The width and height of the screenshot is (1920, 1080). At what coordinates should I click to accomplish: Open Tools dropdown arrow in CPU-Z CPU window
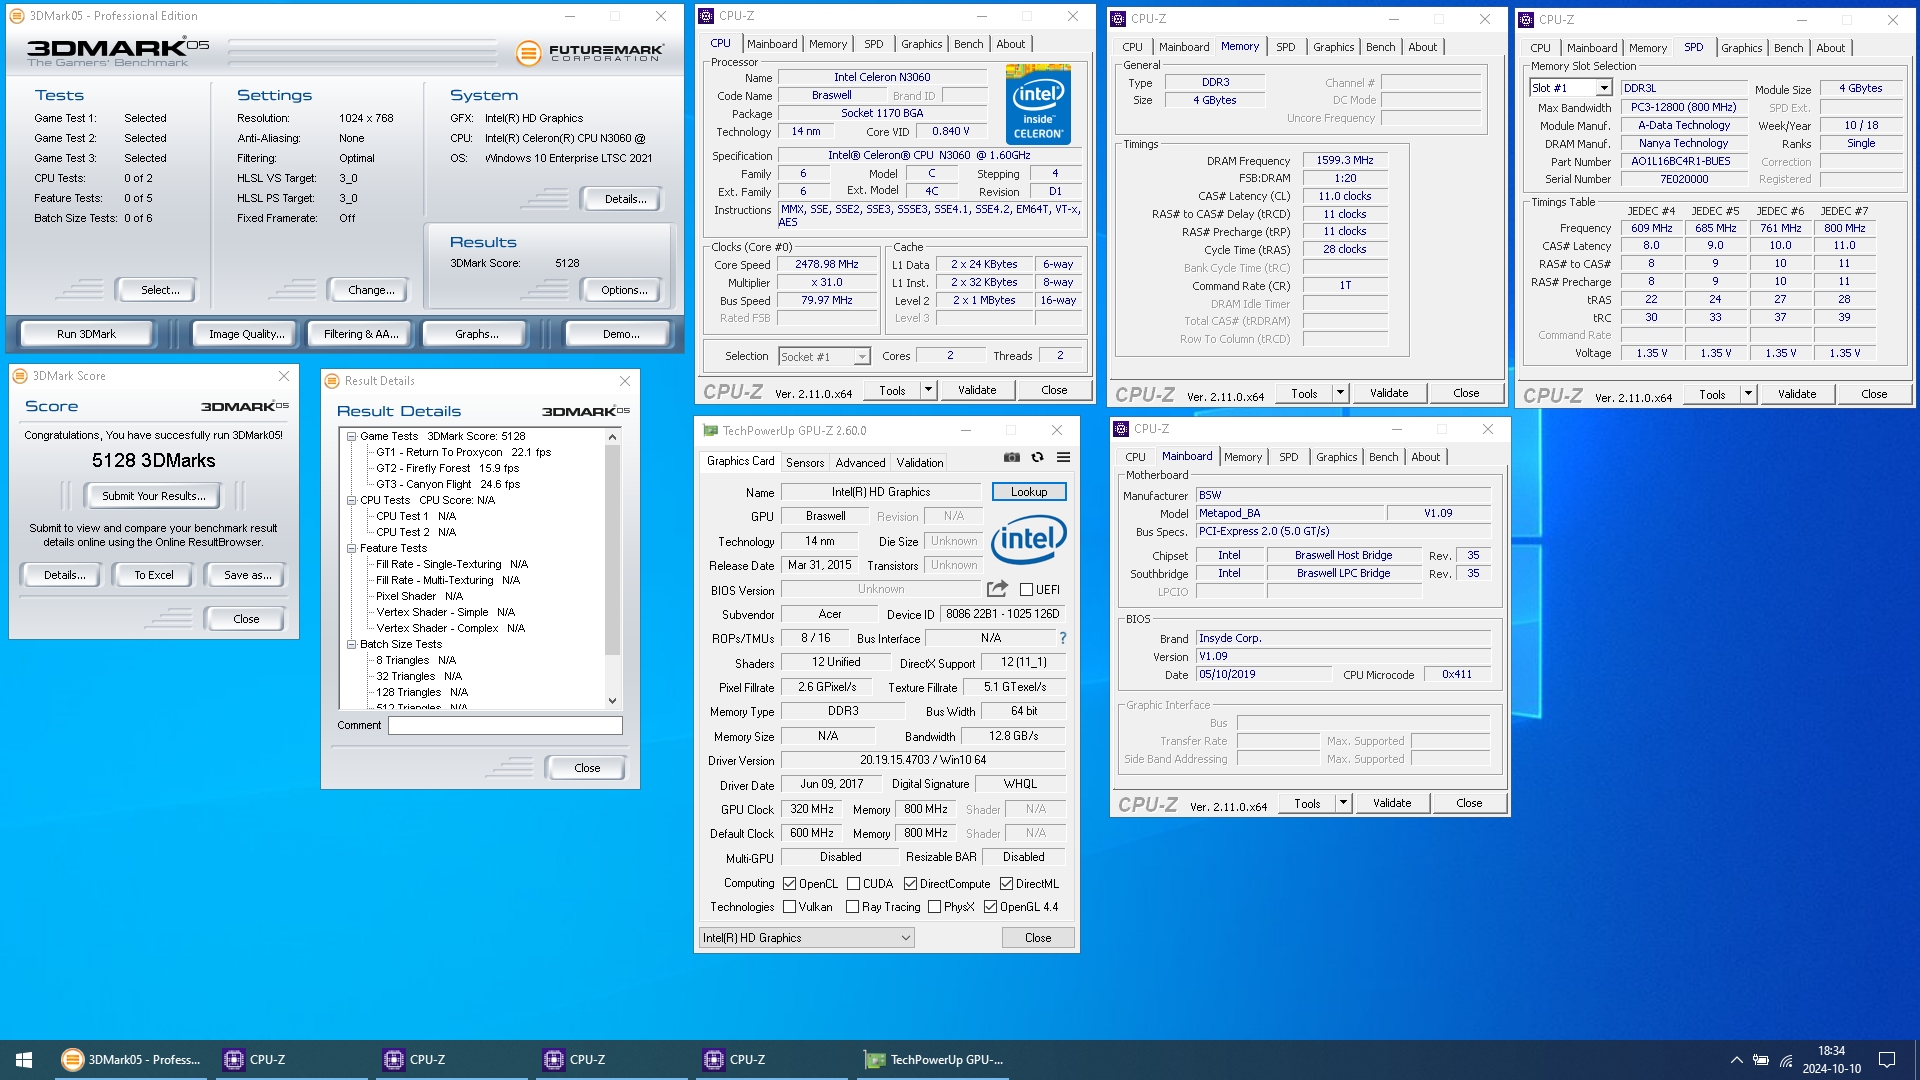click(x=928, y=390)
